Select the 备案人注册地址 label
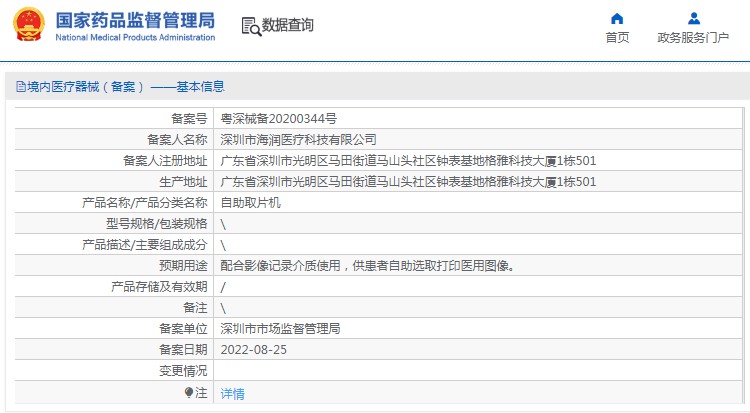The width and height of the screenshot is (750, 413). (165, 160)
